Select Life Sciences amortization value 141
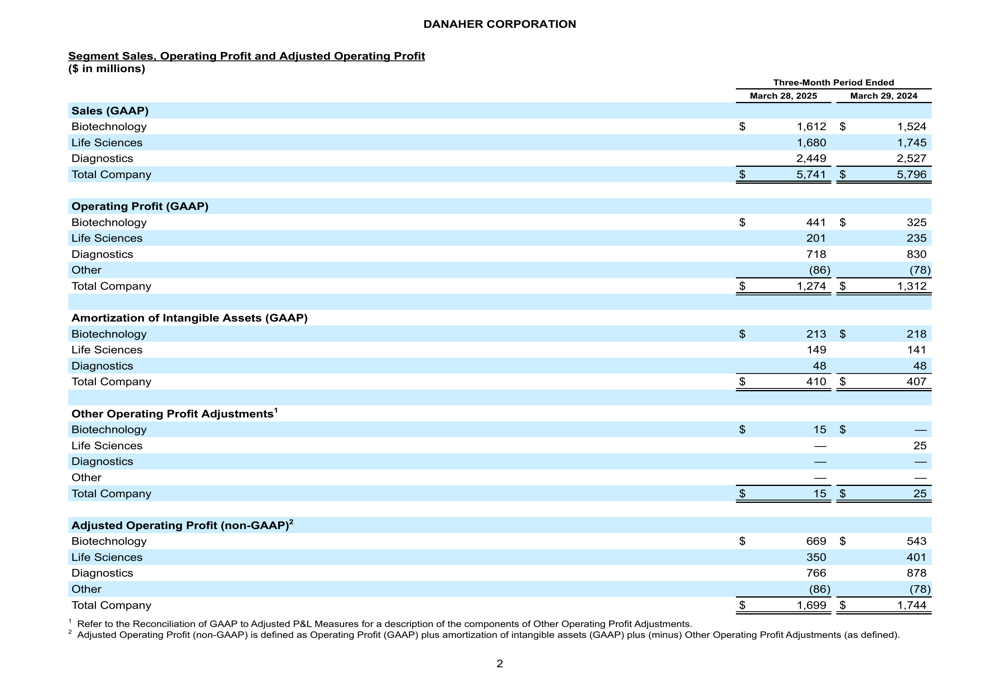This screenshot has height=685, width=1000. click(917, 350)
